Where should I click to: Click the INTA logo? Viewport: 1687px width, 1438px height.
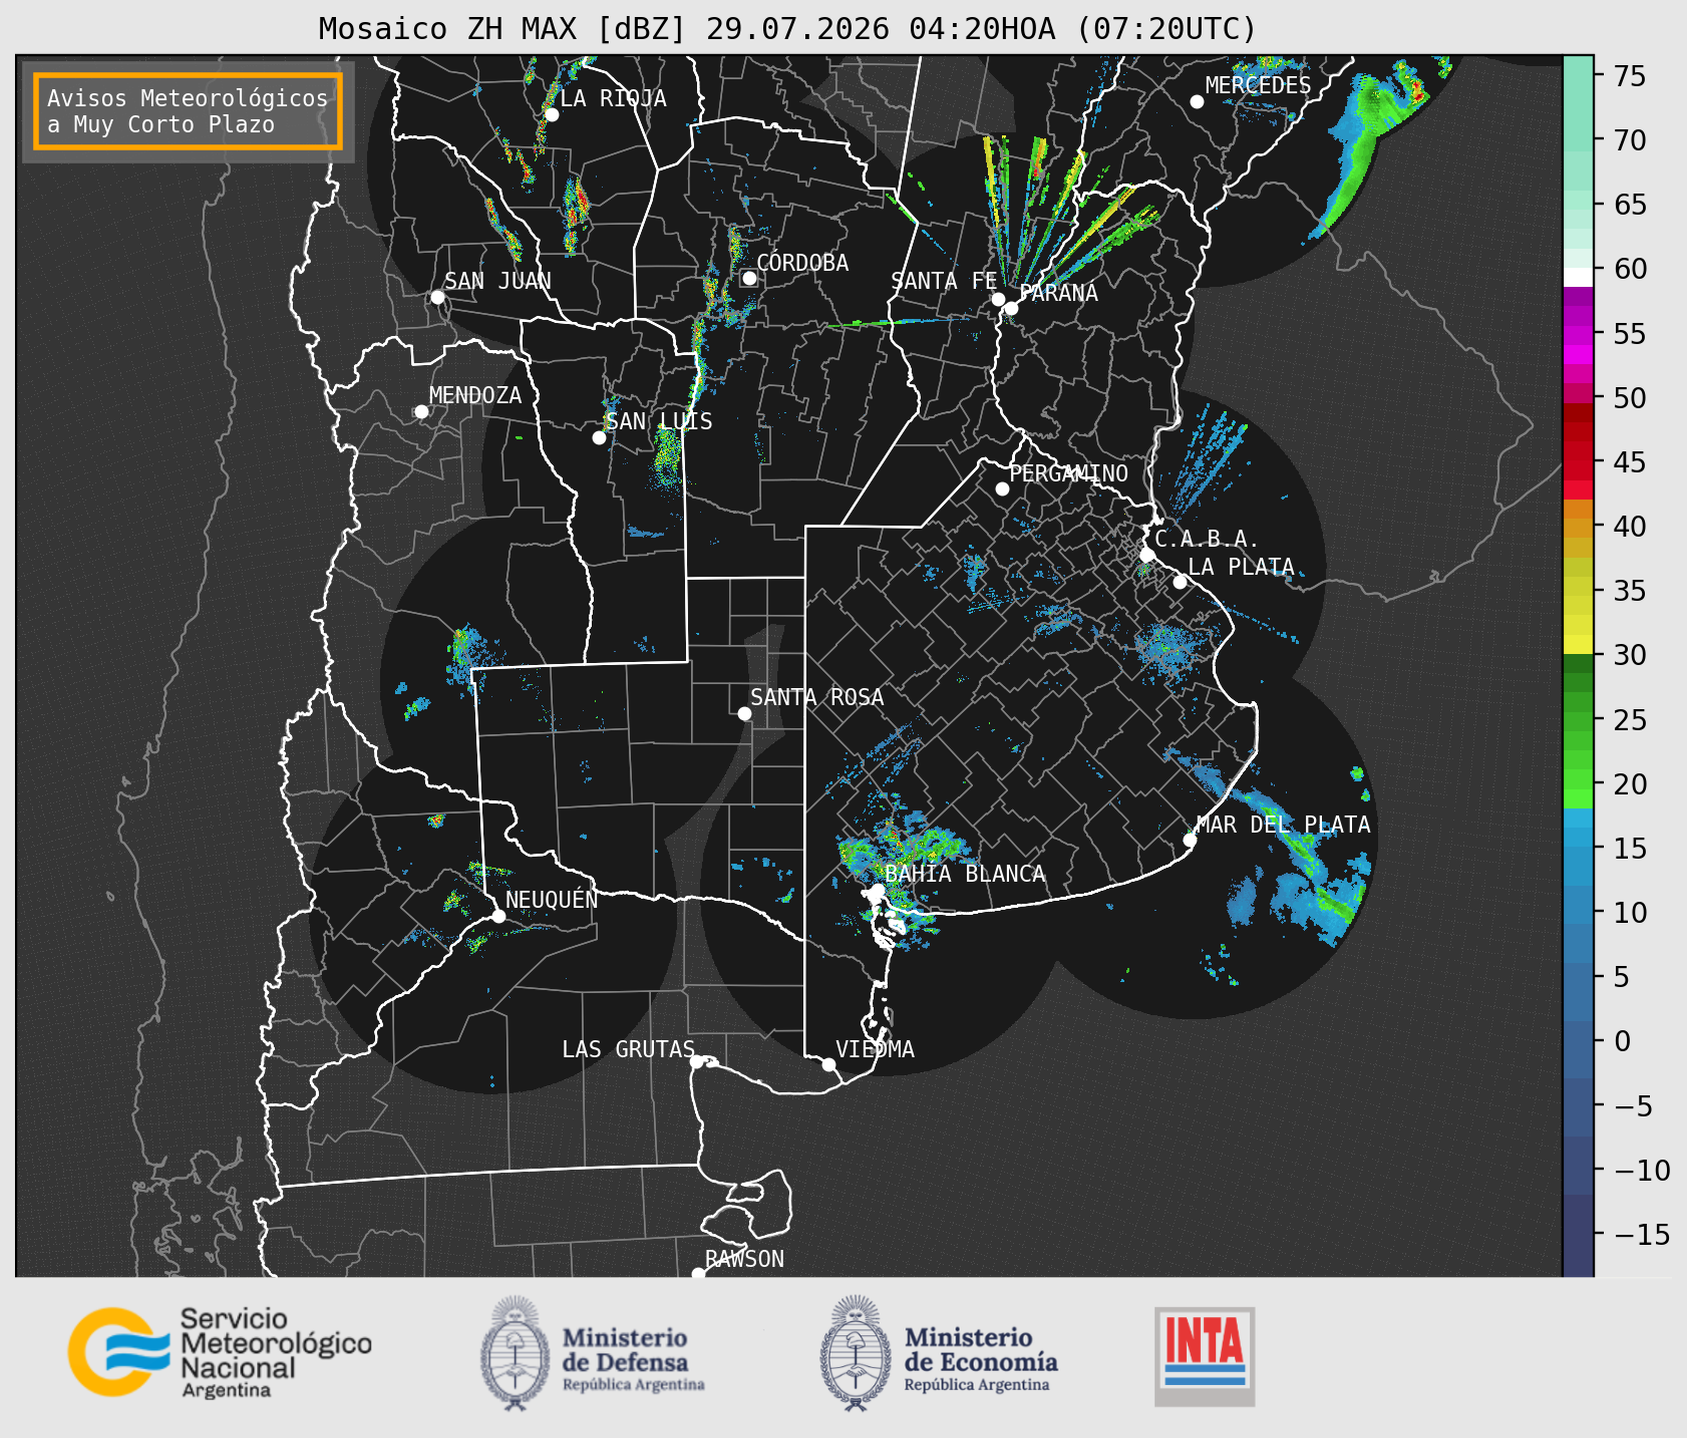(1205, 1356)
